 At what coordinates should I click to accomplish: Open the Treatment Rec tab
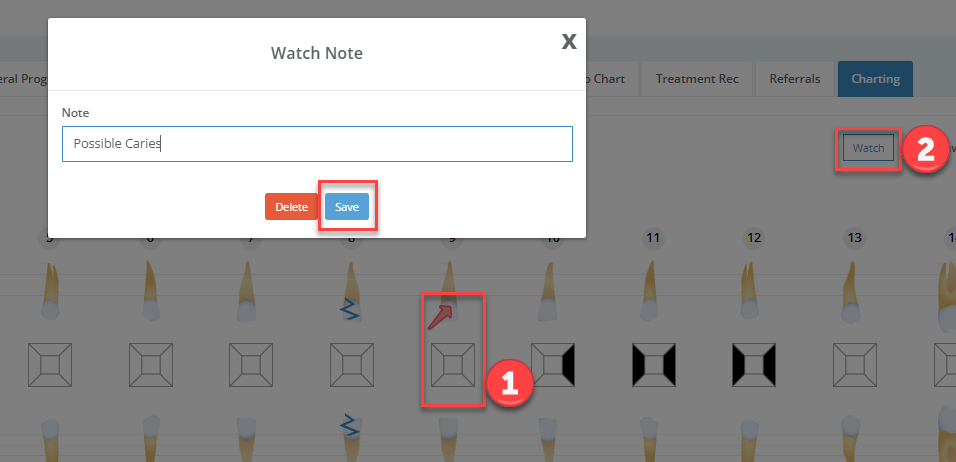click(x=697, y=79)
